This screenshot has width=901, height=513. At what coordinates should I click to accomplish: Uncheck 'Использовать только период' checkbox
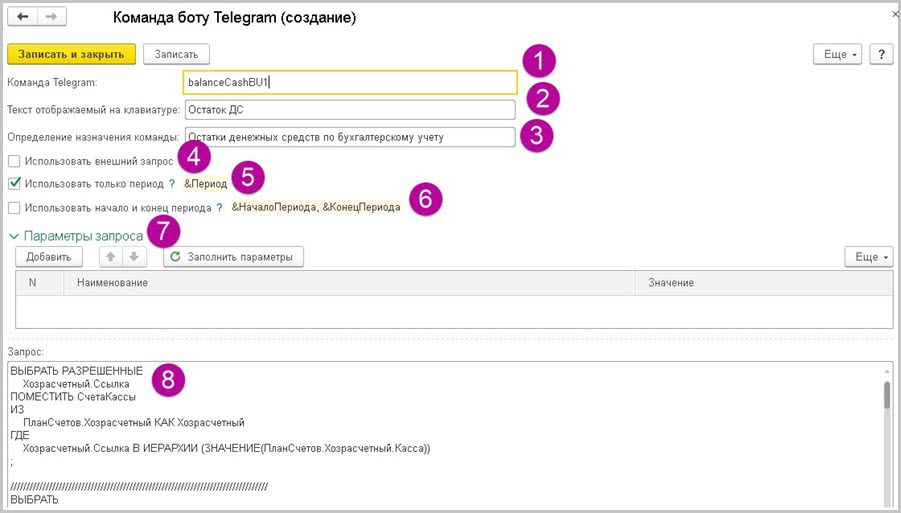(14, 184)
